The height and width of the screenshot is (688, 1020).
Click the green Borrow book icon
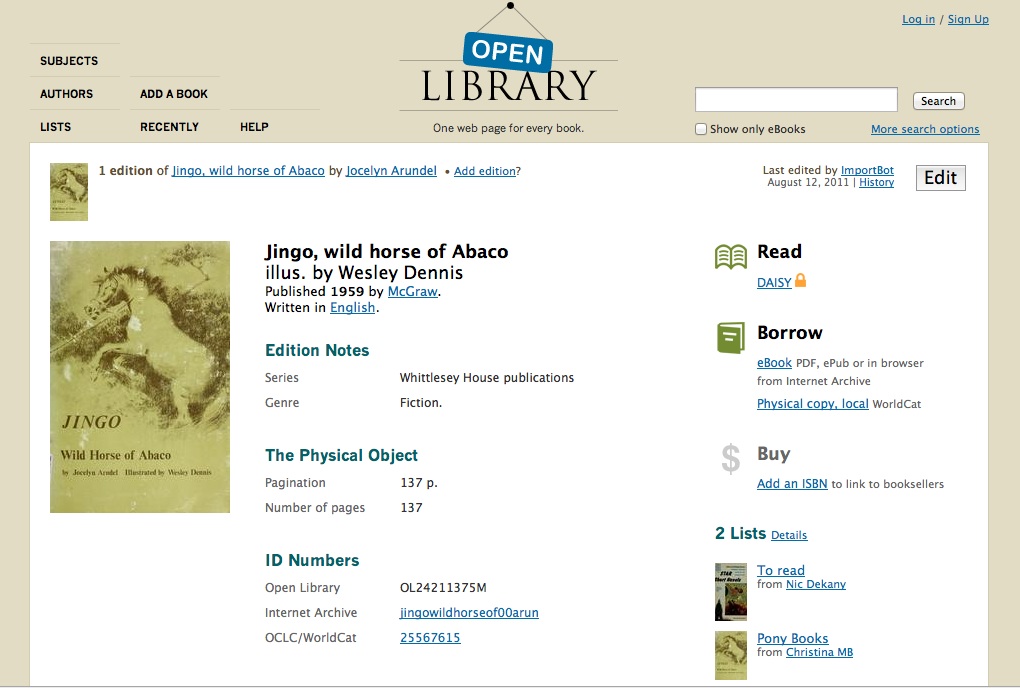click(731, 337)
